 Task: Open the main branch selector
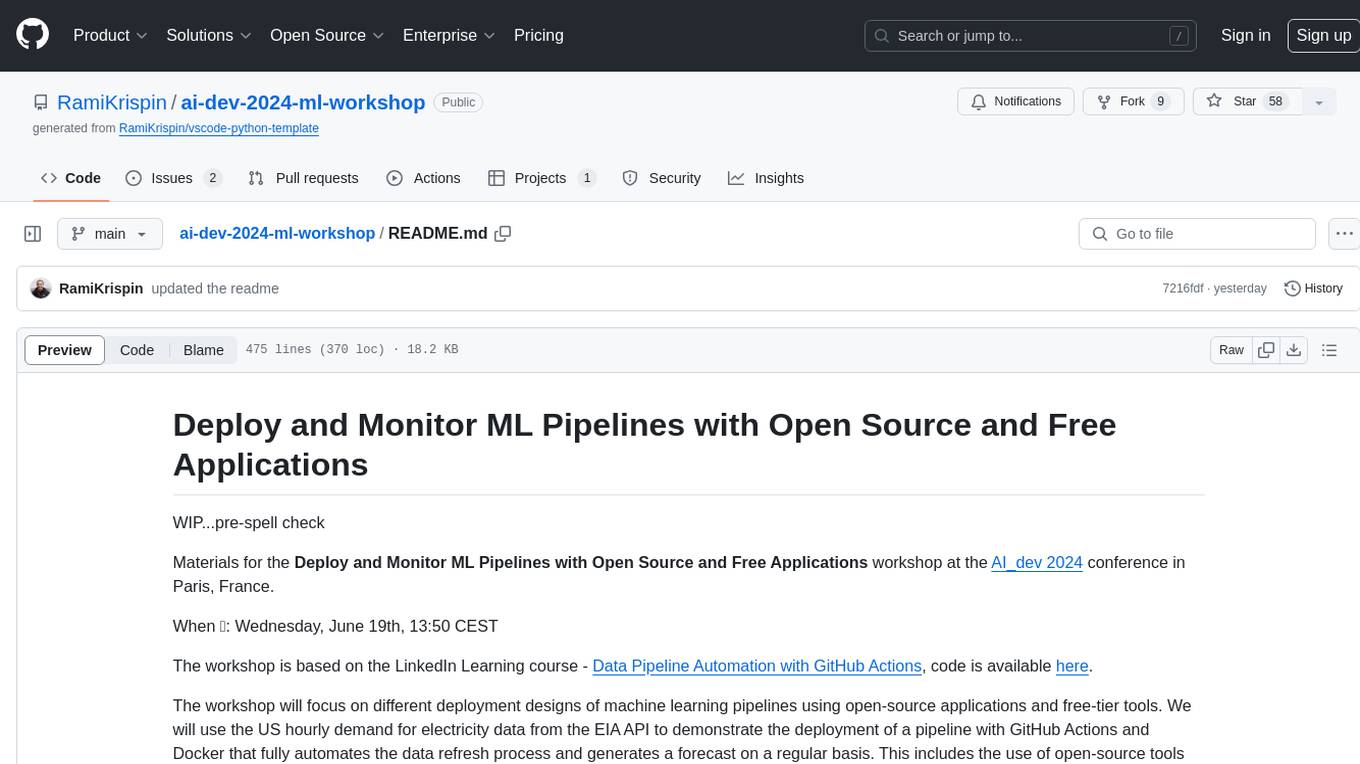[109, 234]
